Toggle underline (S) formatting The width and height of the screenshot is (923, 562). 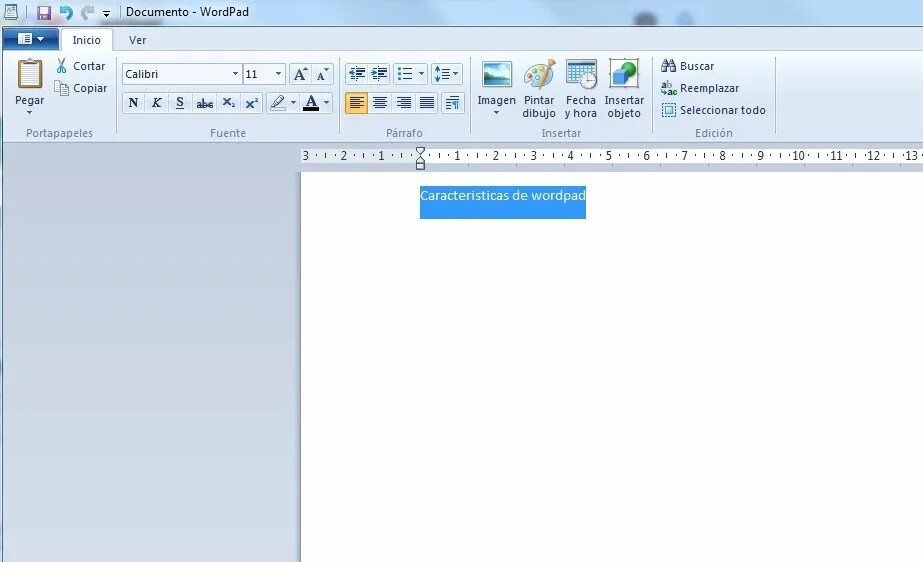click(180, 103)
